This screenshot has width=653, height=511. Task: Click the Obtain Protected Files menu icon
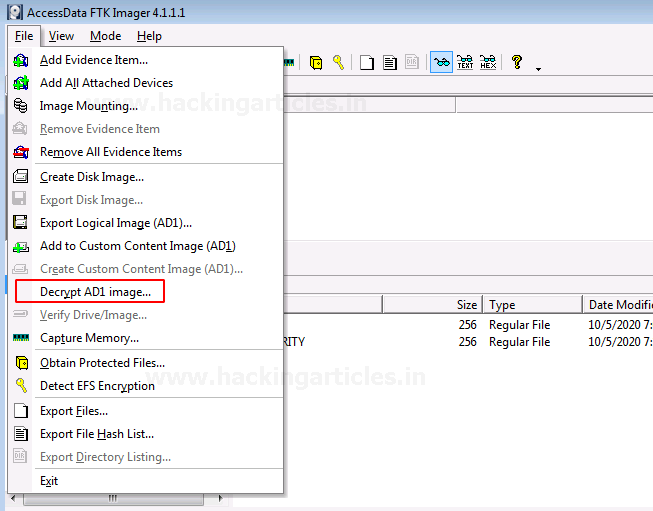point(22,363)
